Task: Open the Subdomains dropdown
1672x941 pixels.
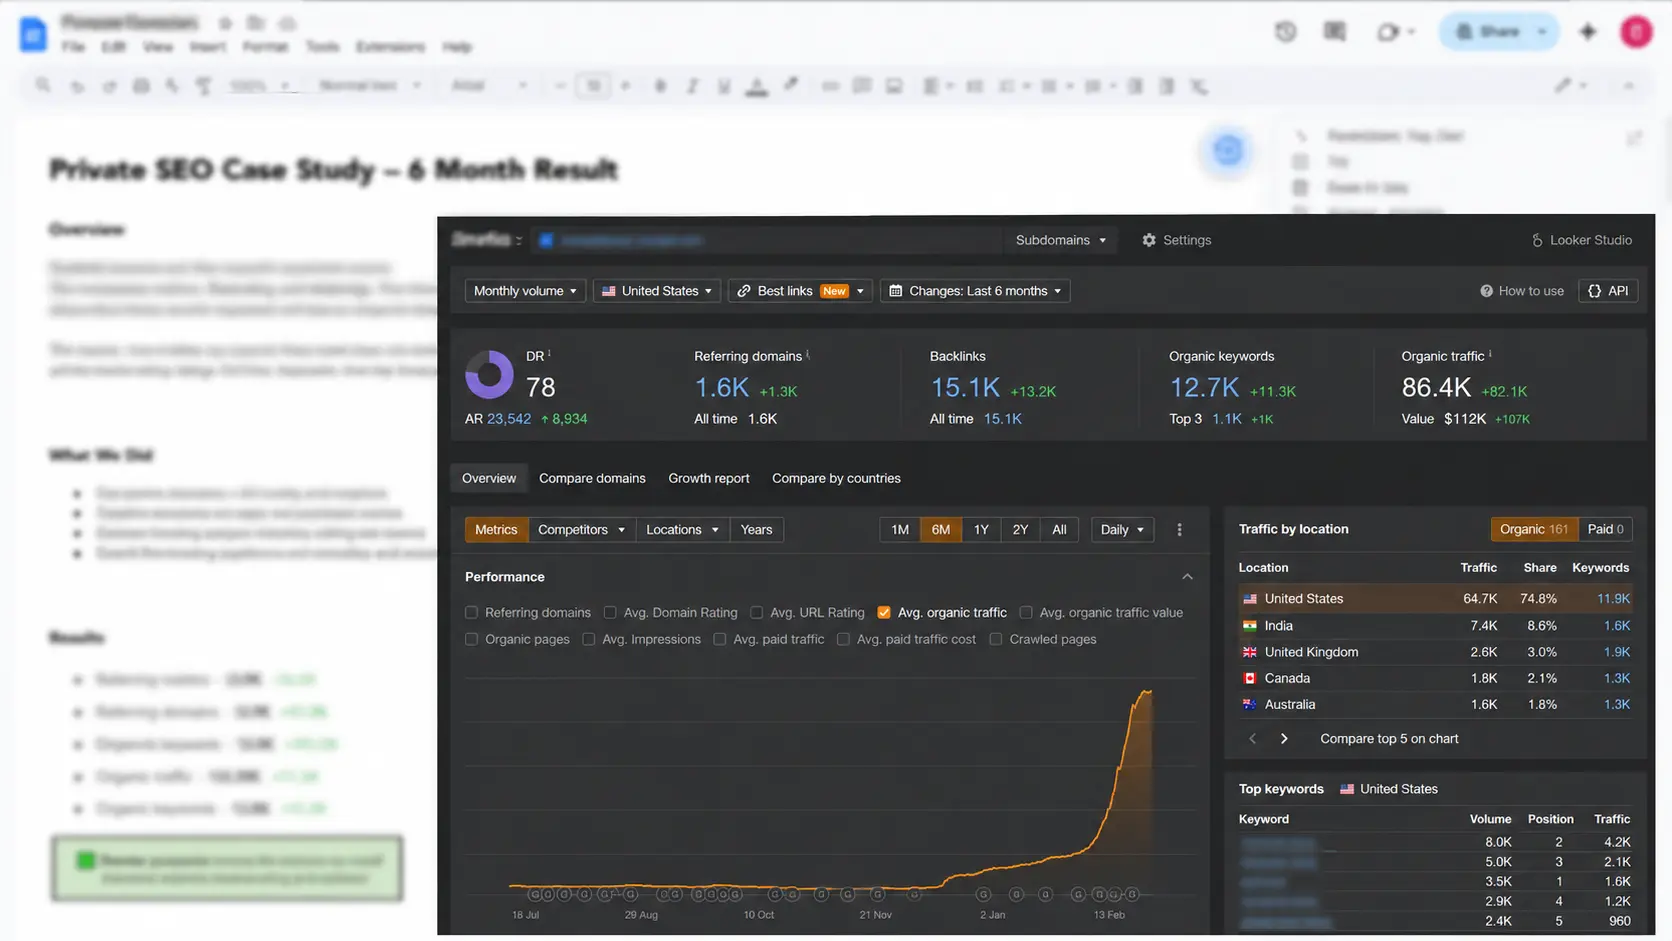Action: pos(1060,240)
